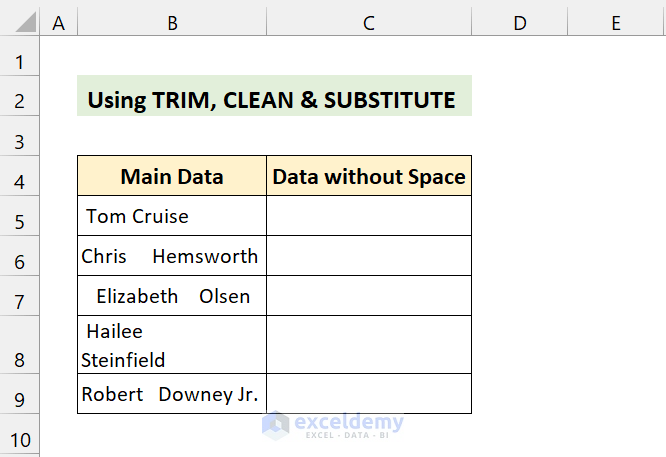Screen dimensions: 666x457
Task: Select column D header
Action: (519, 23)
